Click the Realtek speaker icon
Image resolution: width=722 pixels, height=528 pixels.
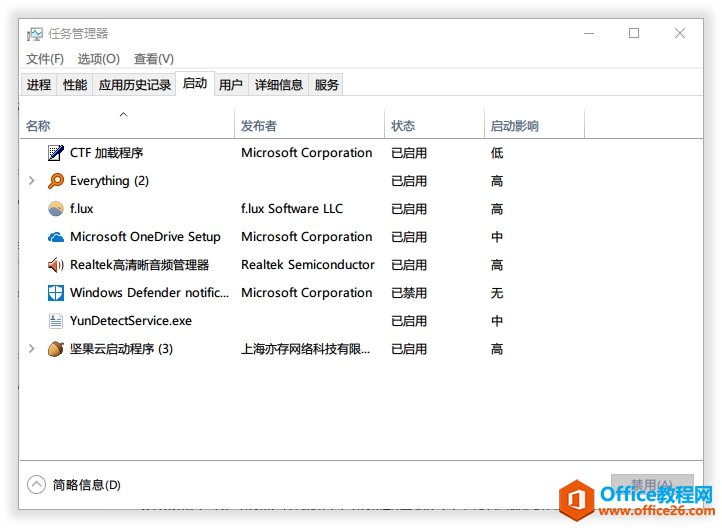click(x=56, y=265)
